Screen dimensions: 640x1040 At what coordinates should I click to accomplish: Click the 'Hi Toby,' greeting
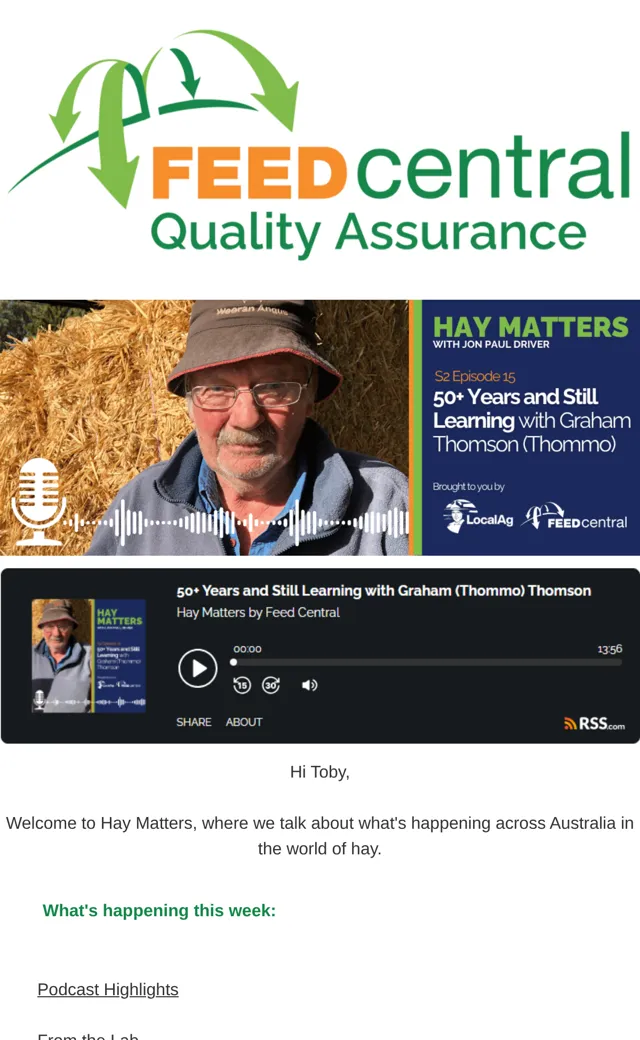[320, 772]
